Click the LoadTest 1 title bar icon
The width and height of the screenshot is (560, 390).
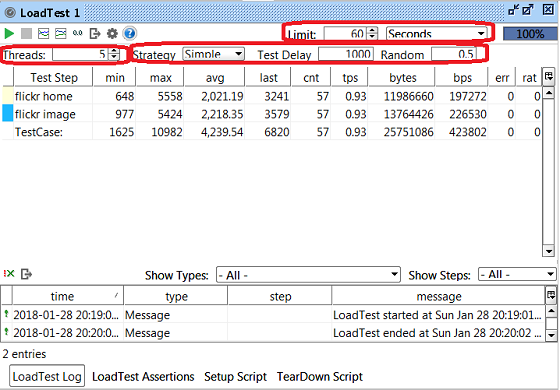point(10,12)
